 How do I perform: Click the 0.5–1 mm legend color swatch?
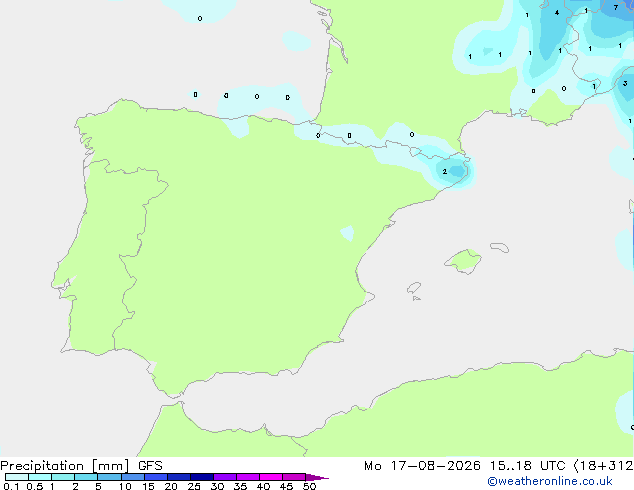(40, 477)
